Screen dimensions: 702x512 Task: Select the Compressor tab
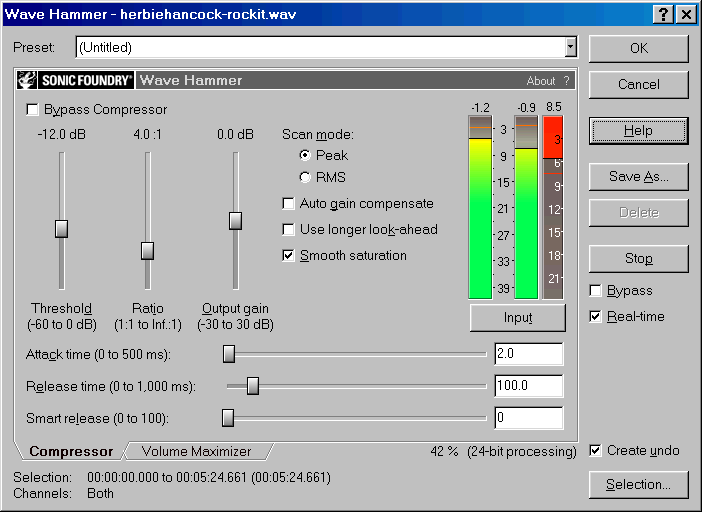(71, 451)
